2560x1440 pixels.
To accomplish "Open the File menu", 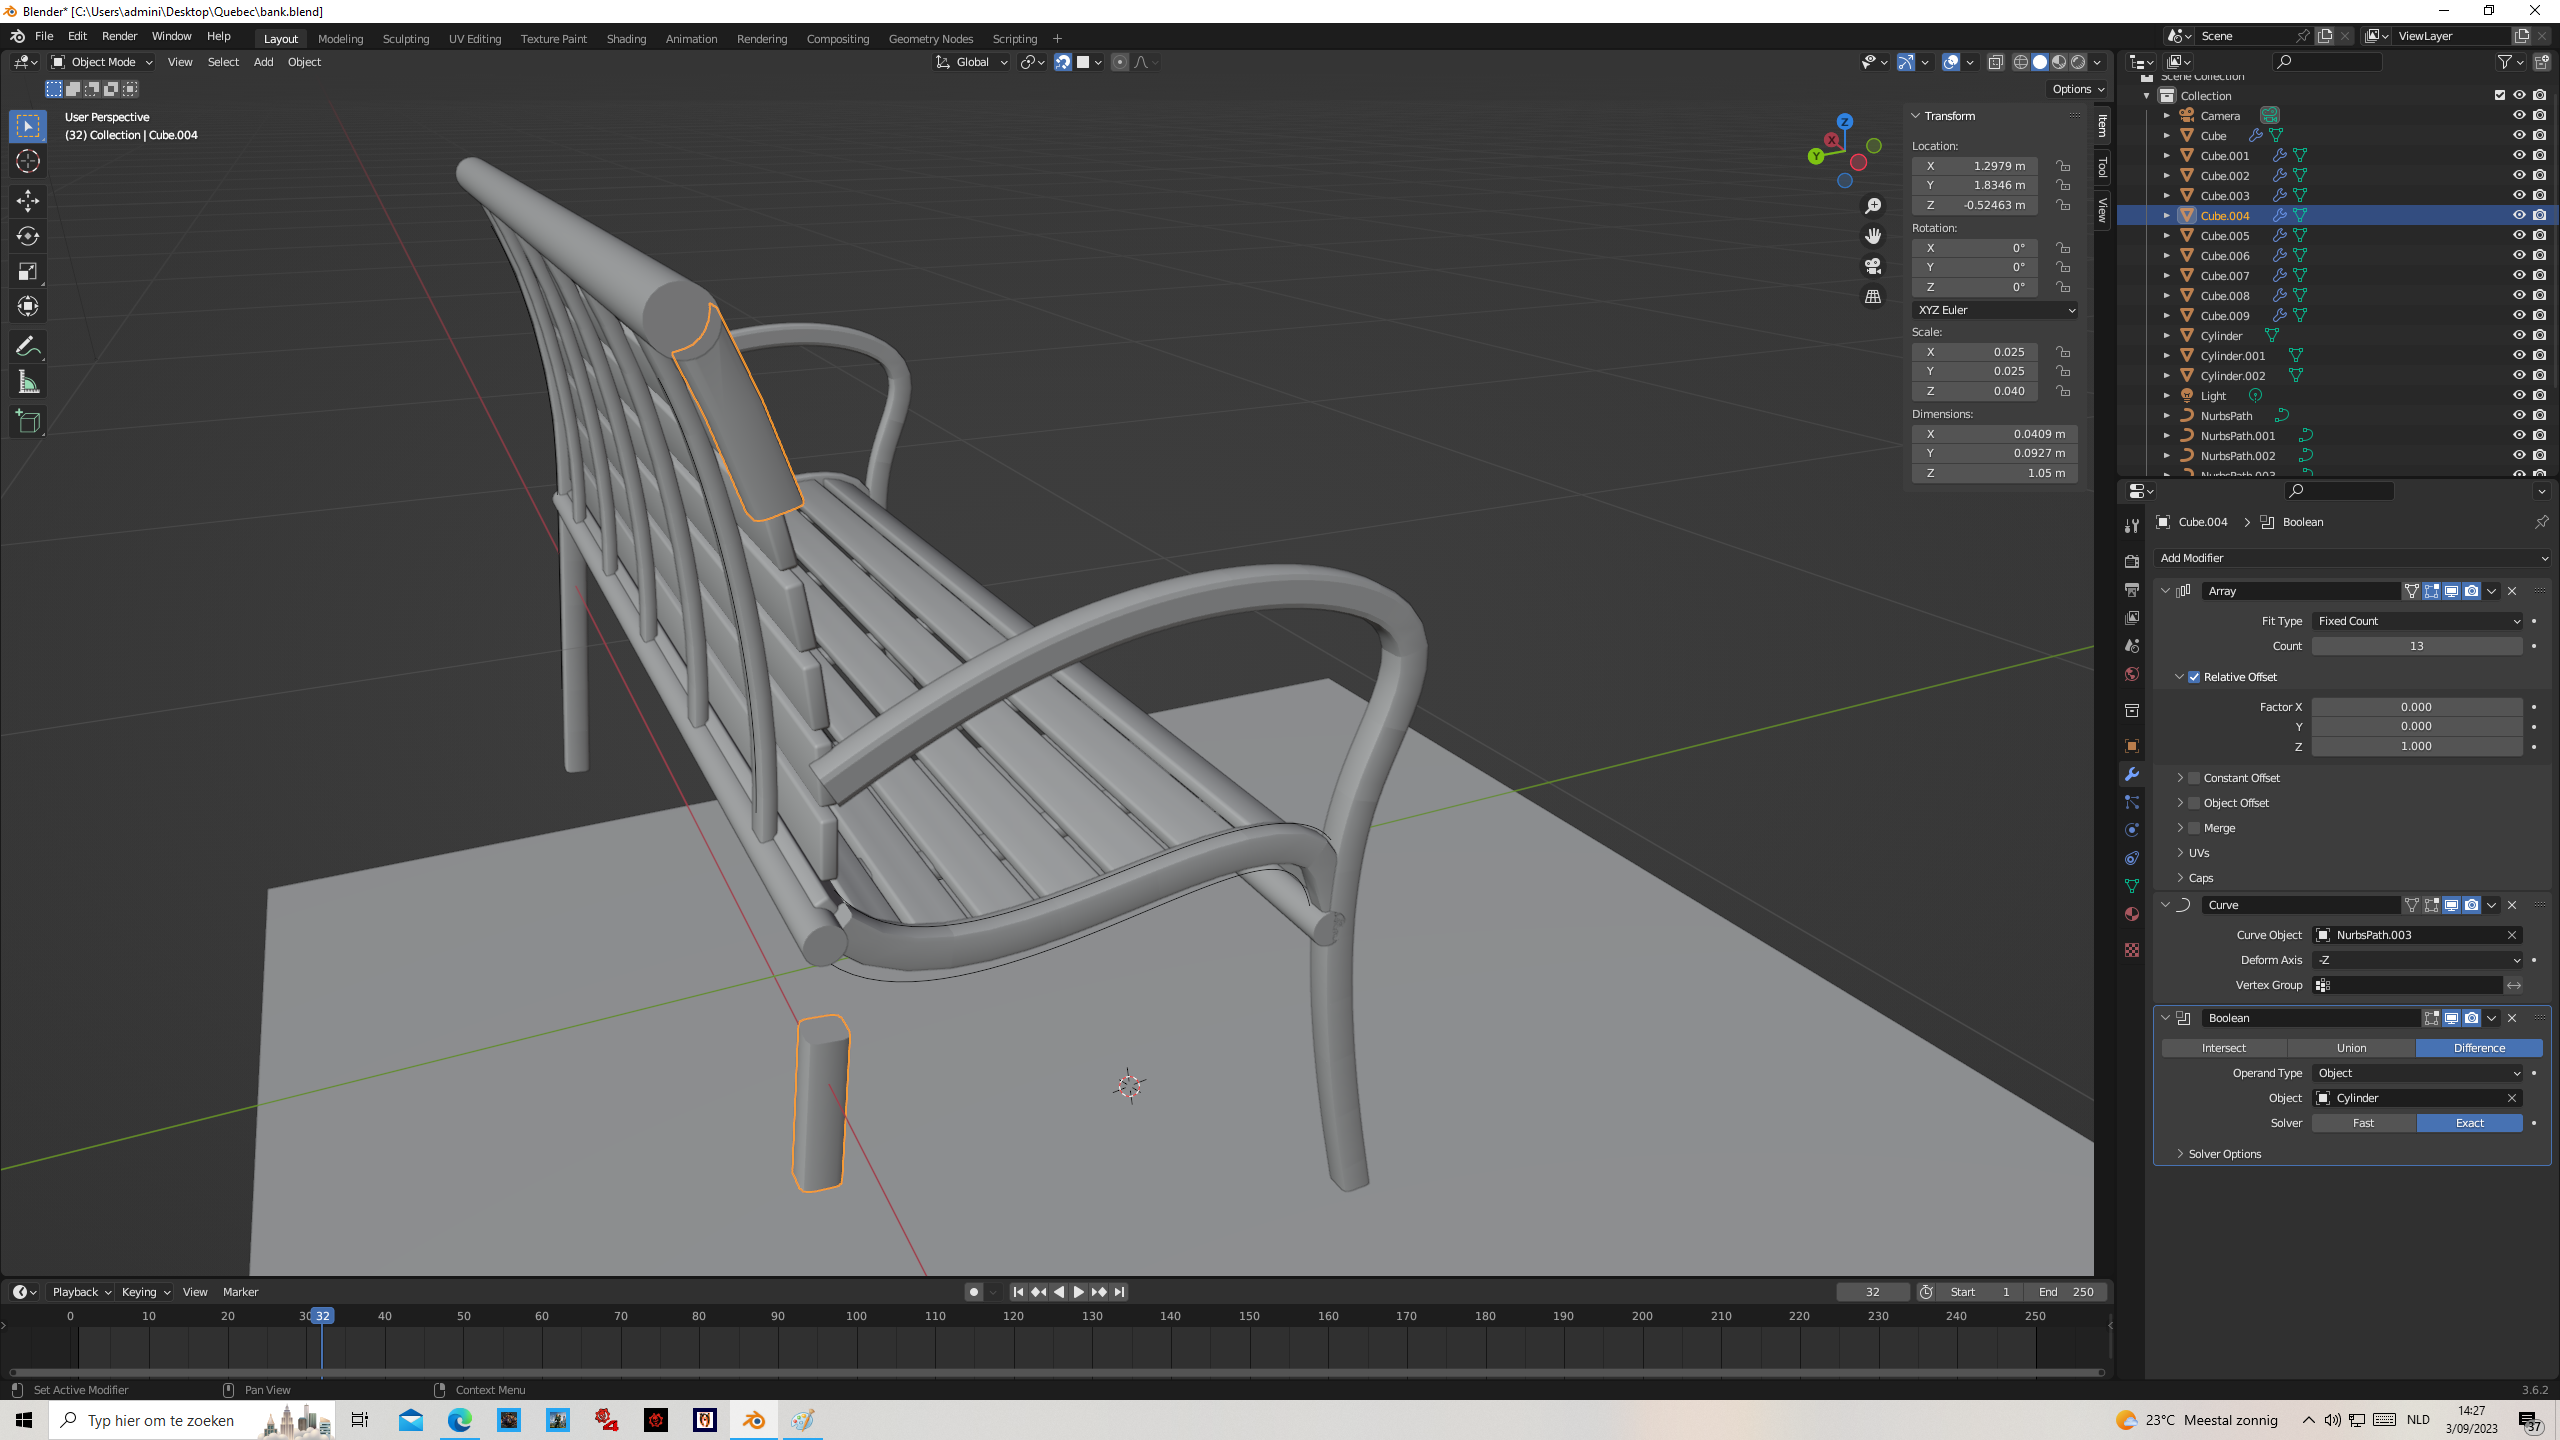I will click(x=44, y=36).
